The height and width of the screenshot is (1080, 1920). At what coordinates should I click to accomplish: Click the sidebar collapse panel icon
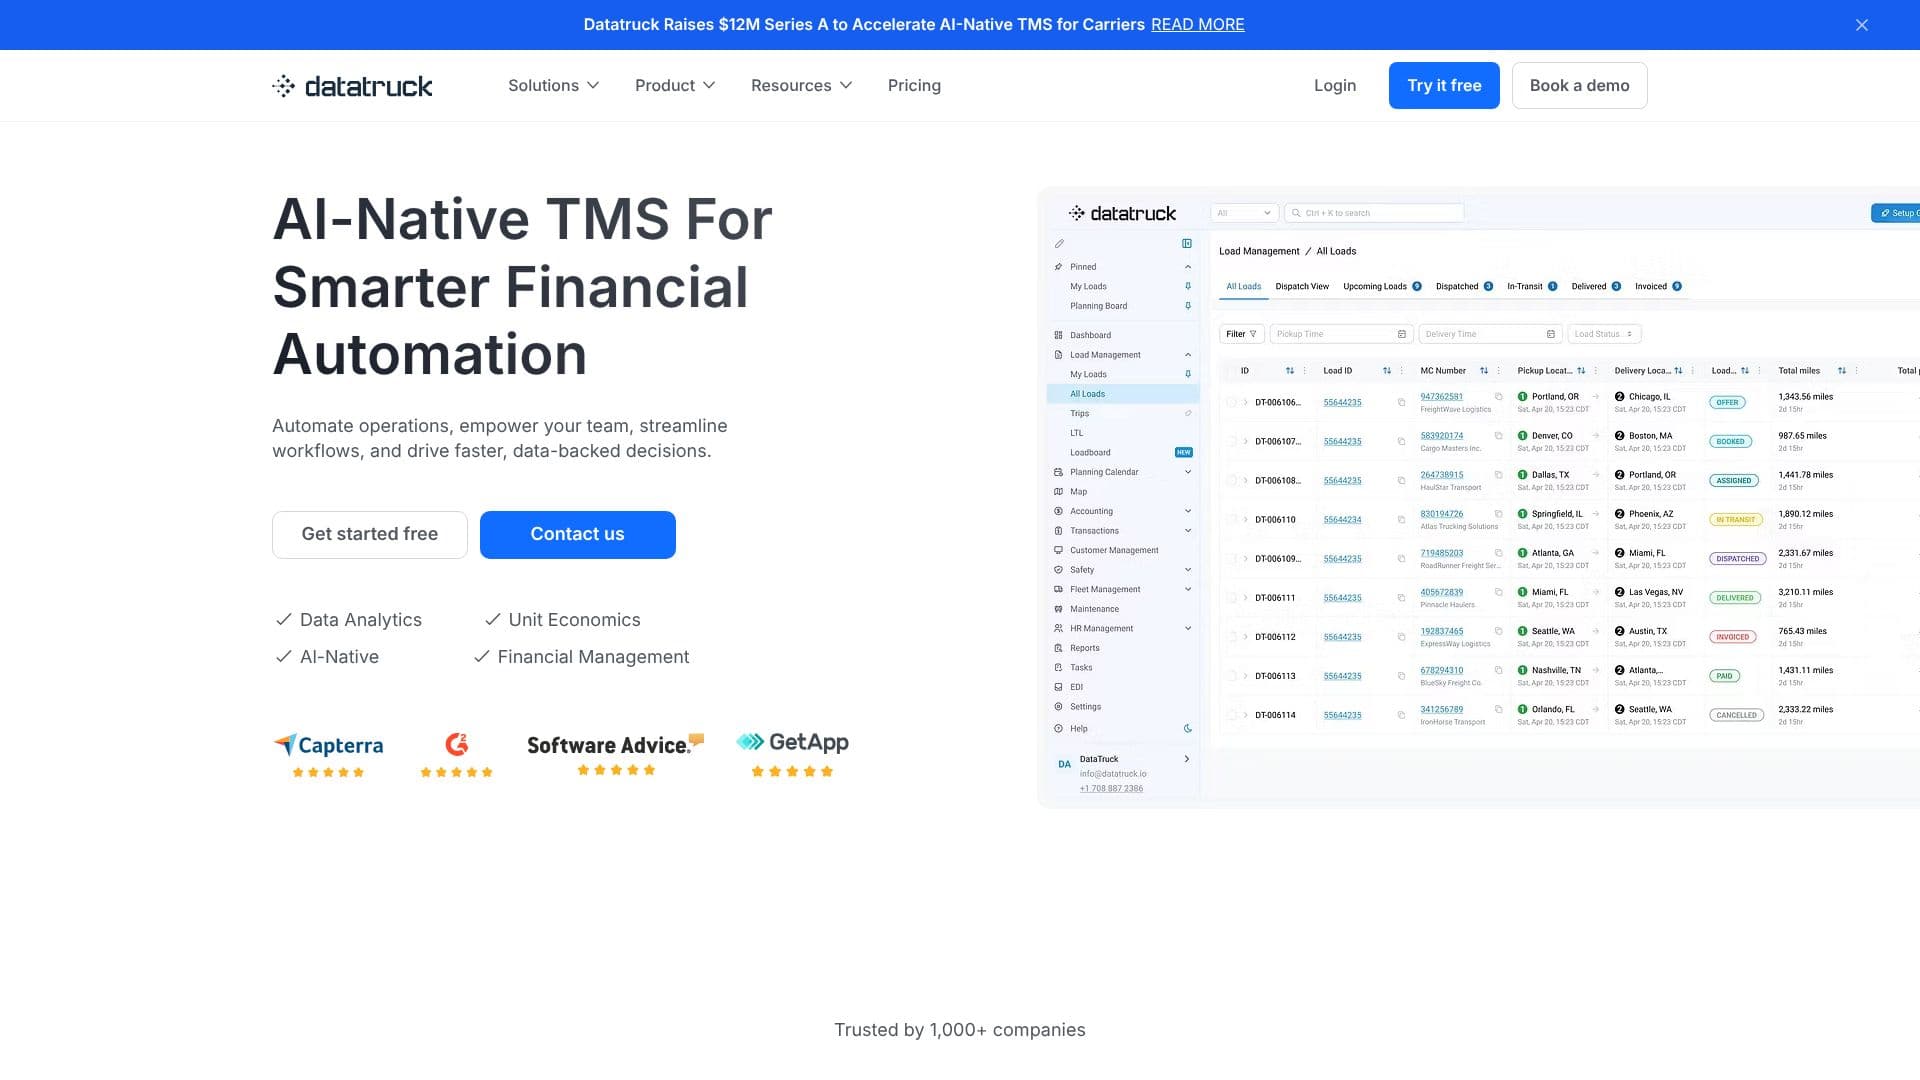pos(1187,243)
